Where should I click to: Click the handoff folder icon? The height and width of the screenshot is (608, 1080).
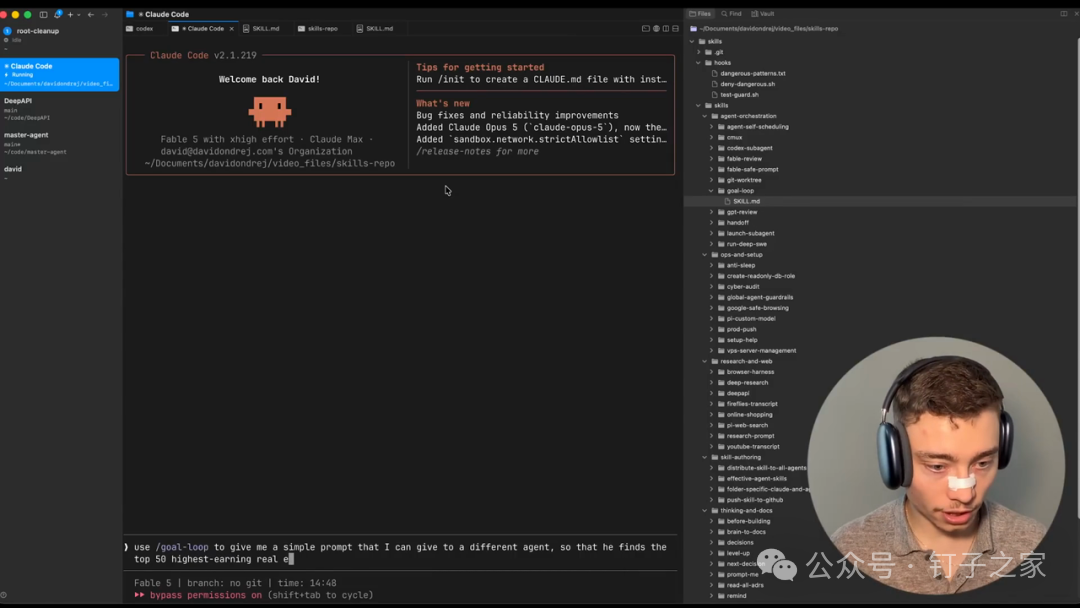tap(721, 223)
